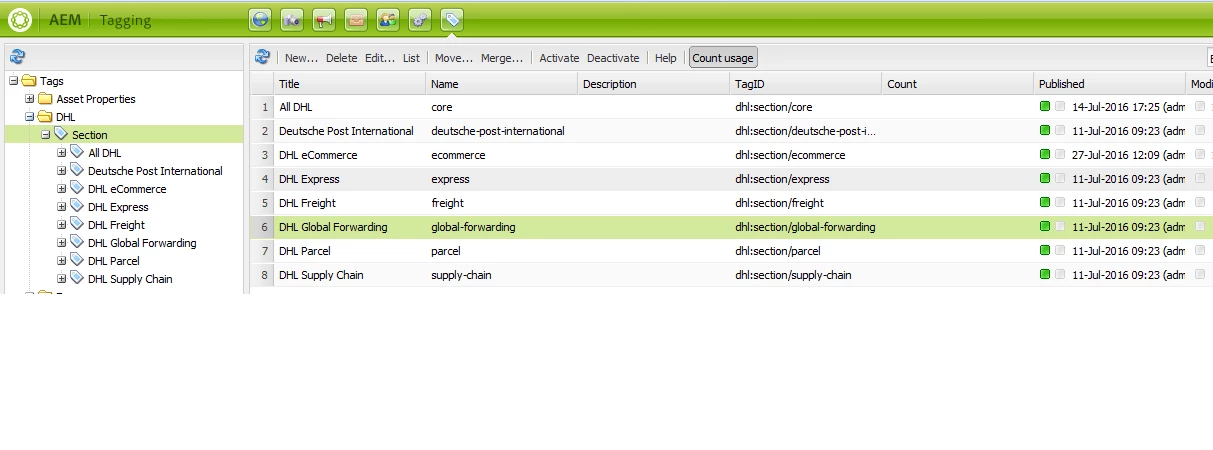The width and height of the screenshot is (1213, 450).
Task: Click the DHL eCommerce tag icon in tree
Action: click(77, 188)
